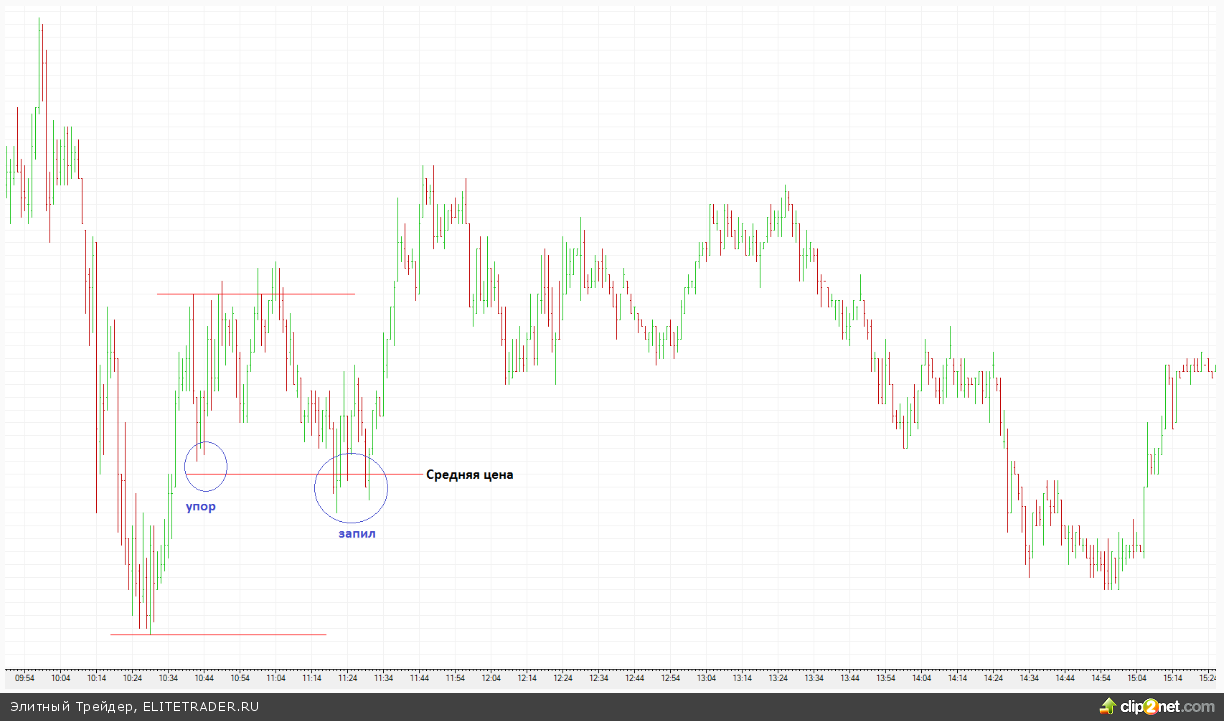The height and width of the screenshot is (721, 1224).
Task: Select the упор annotation label
Action: click(200, 507)
